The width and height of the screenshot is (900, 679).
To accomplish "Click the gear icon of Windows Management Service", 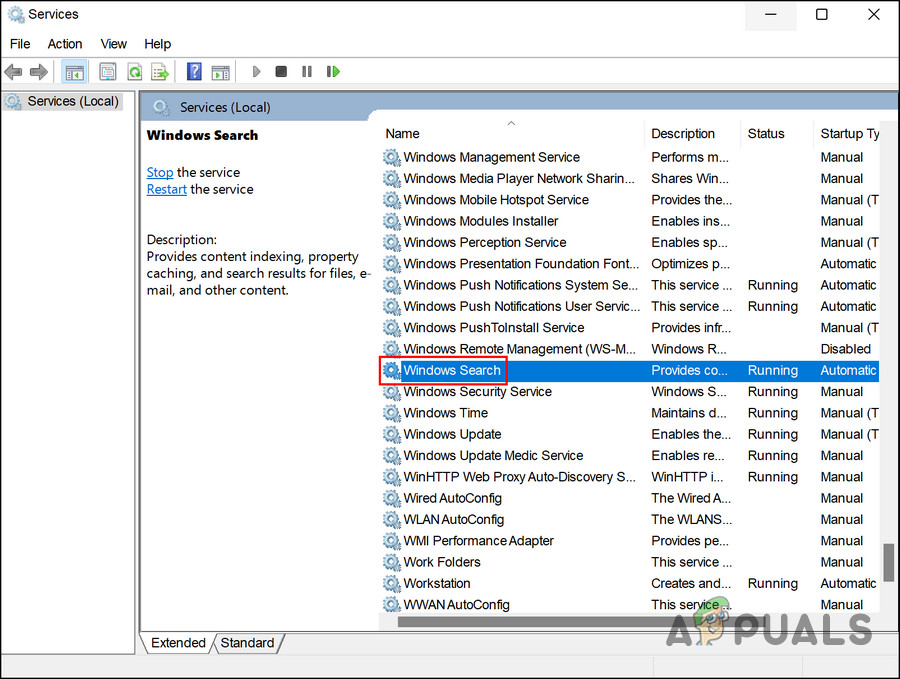I will (391, 157).
